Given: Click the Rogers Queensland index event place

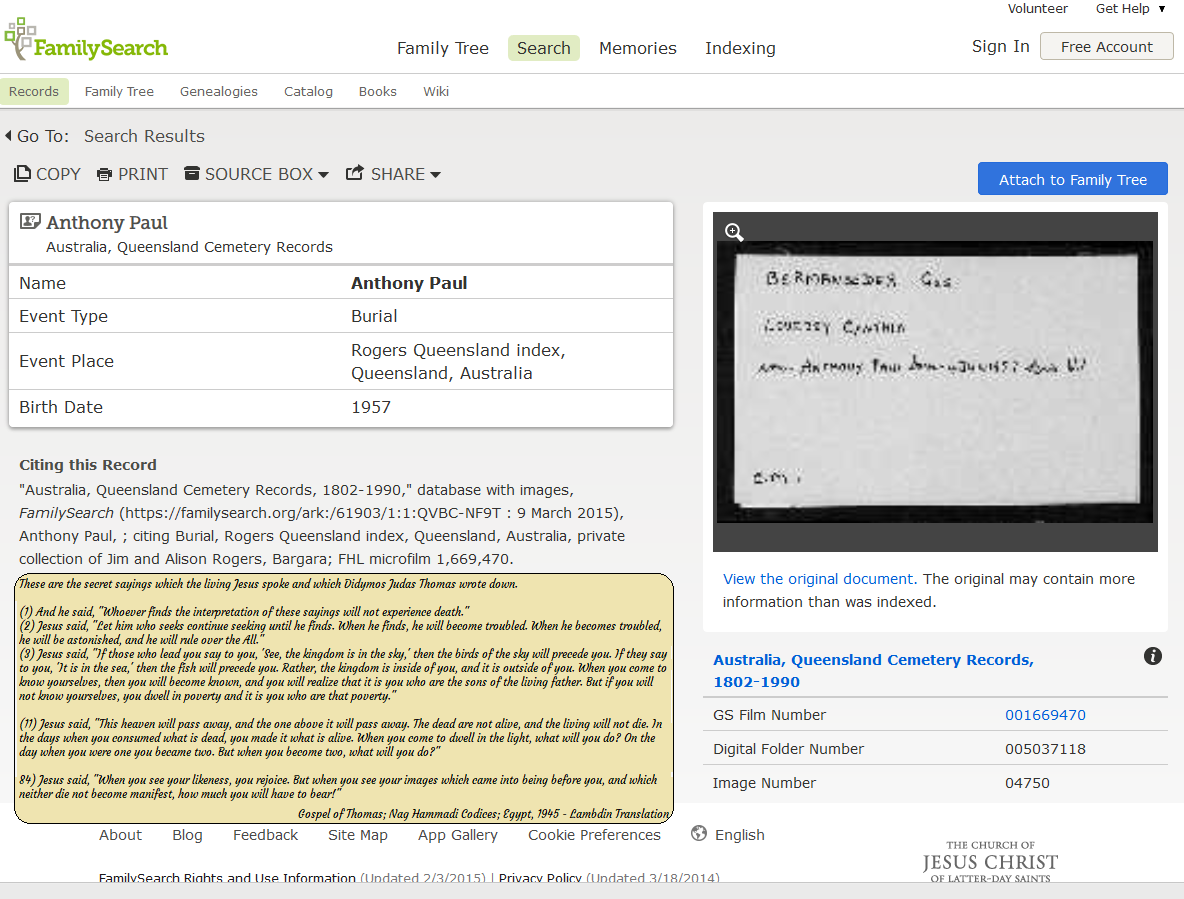Looking at the screenshot, I should [x=458, y=362].
